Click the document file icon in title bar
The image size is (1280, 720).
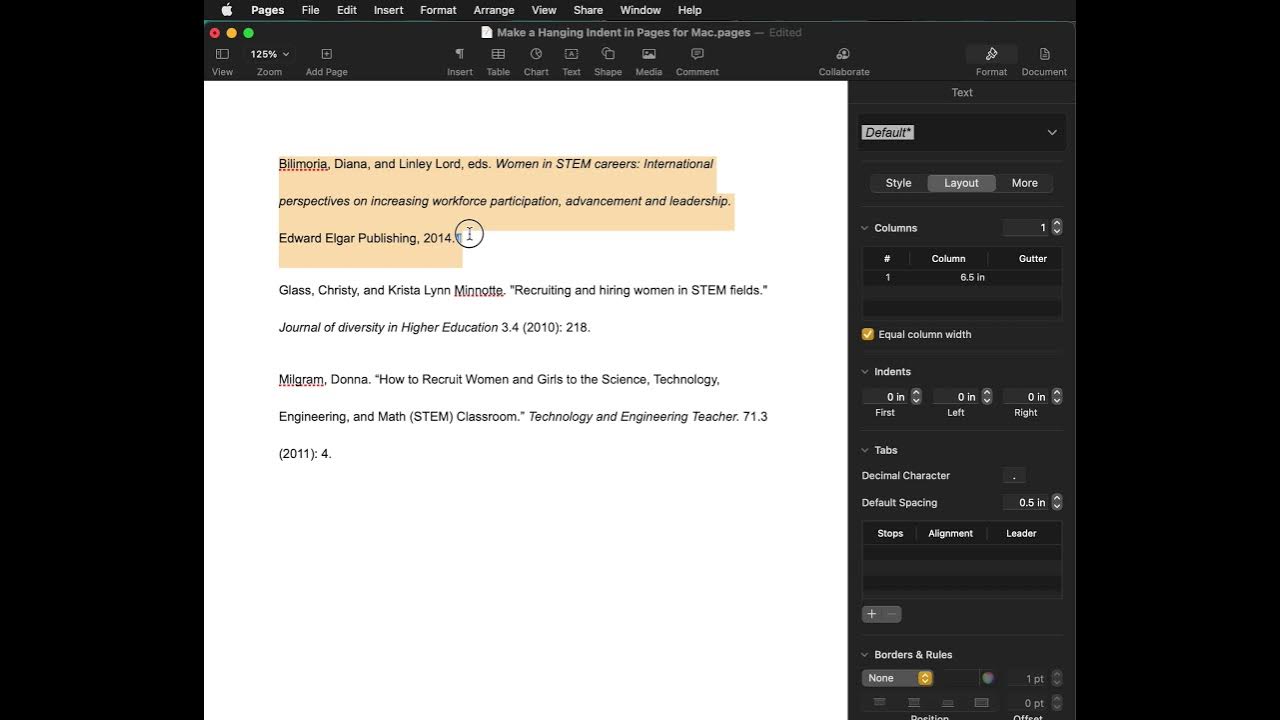click(487, 32)
